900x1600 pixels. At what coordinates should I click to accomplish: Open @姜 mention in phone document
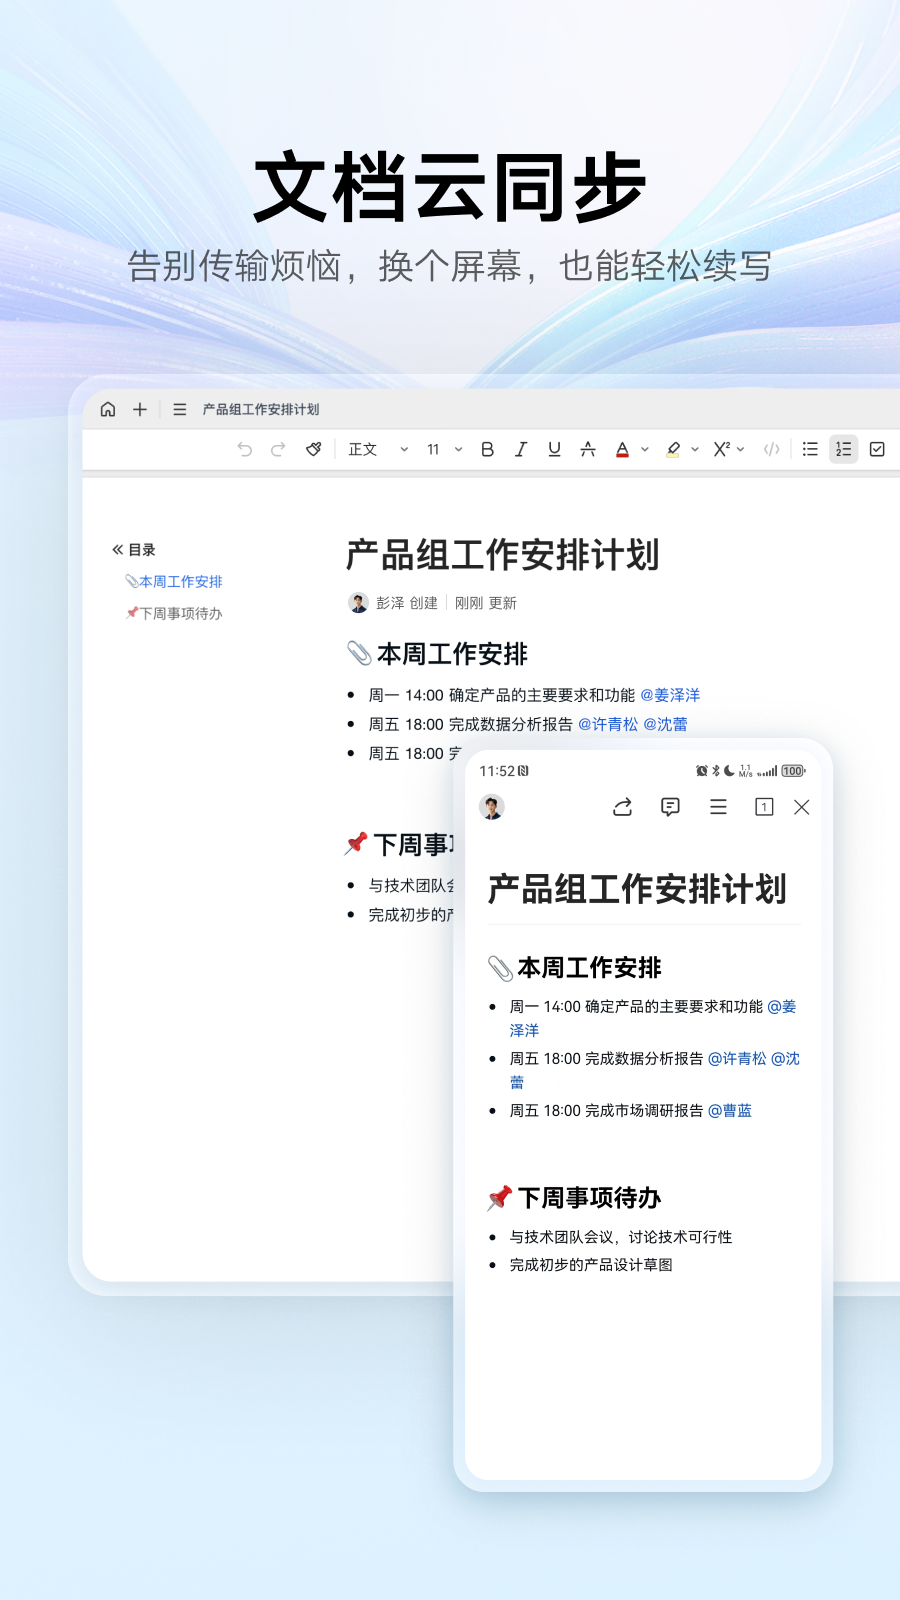[x=782, y=1006]
